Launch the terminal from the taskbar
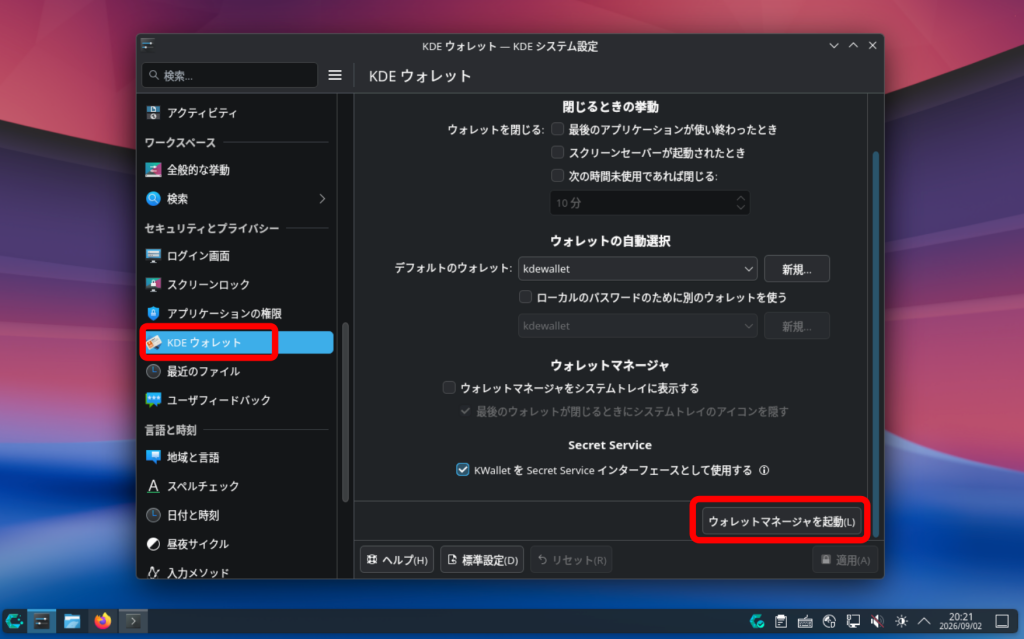This screenshot has height=639, width=1024. (x=133, y=621)
